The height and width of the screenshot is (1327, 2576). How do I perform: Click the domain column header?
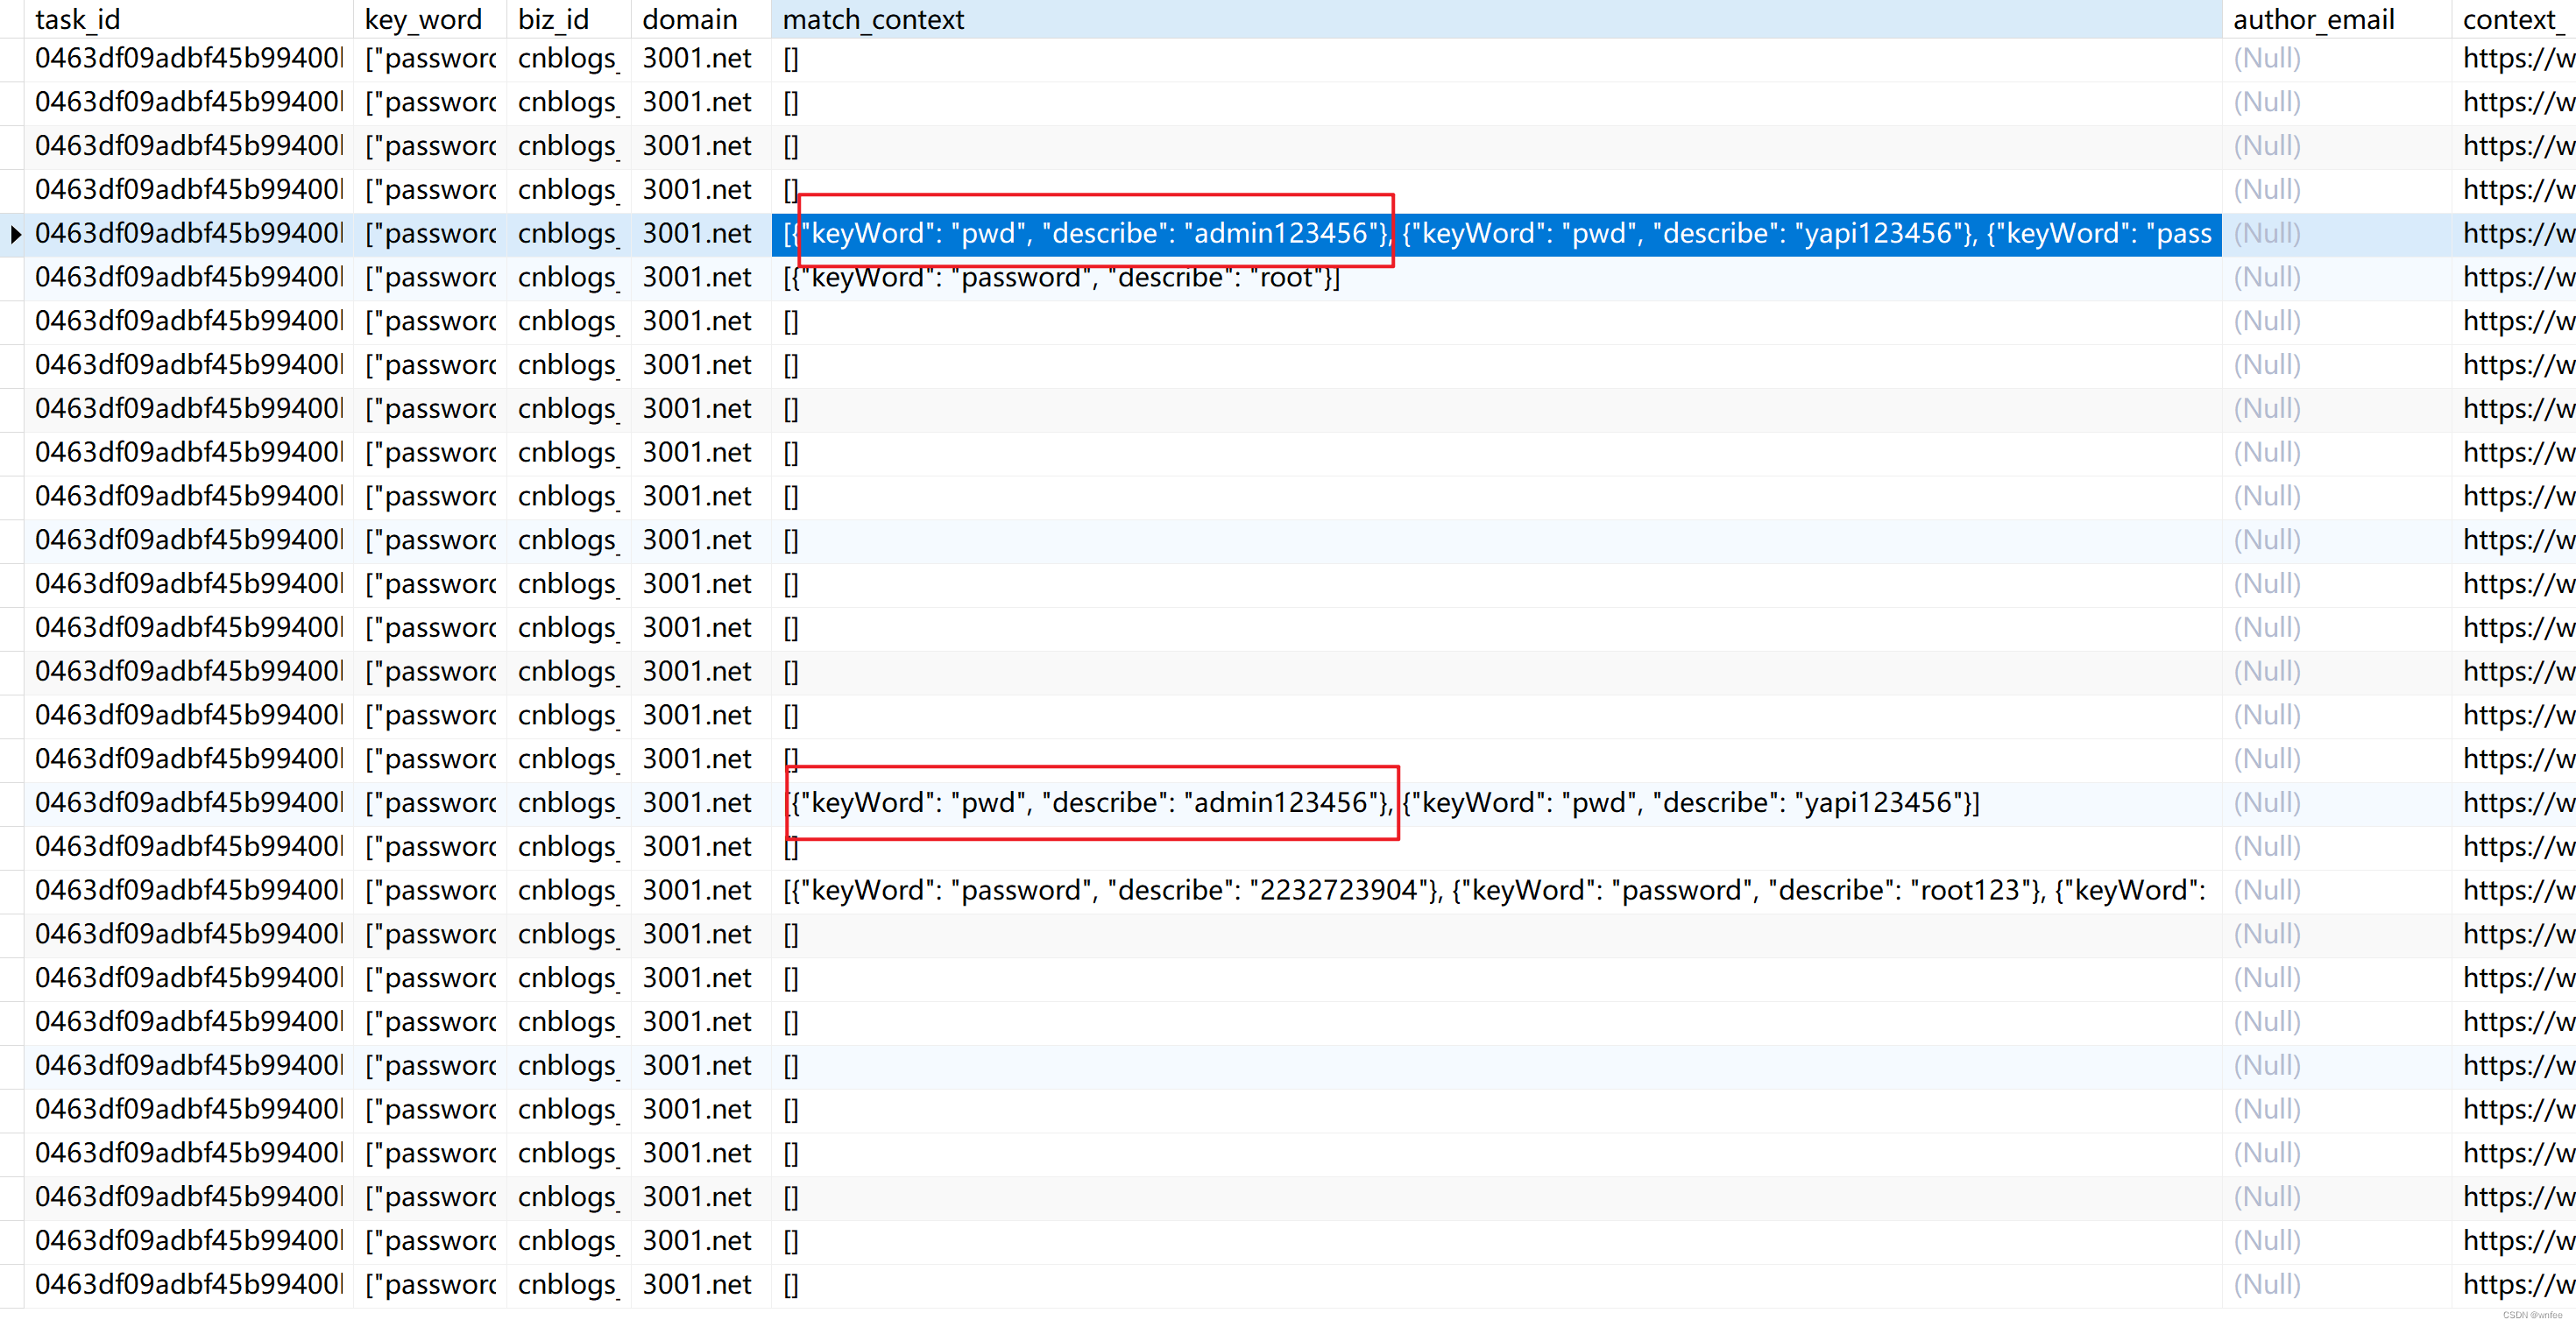(x=689, y=19)
